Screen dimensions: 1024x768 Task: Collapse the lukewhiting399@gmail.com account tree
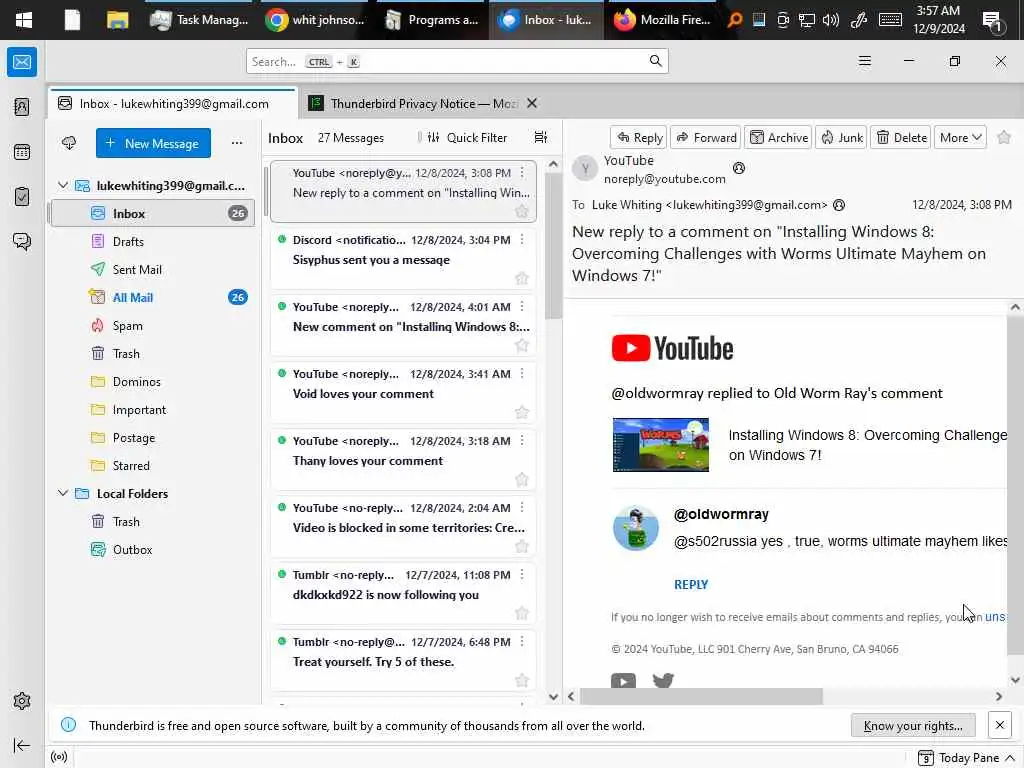63,185
